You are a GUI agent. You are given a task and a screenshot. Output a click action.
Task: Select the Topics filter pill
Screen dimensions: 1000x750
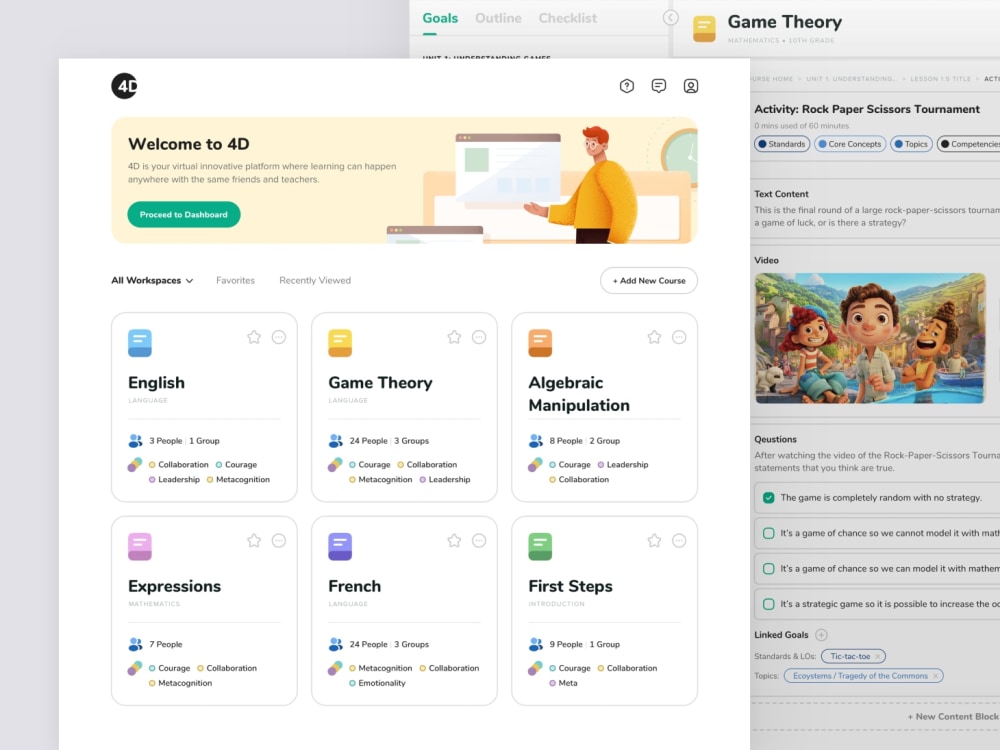click(x=911, y=144)
